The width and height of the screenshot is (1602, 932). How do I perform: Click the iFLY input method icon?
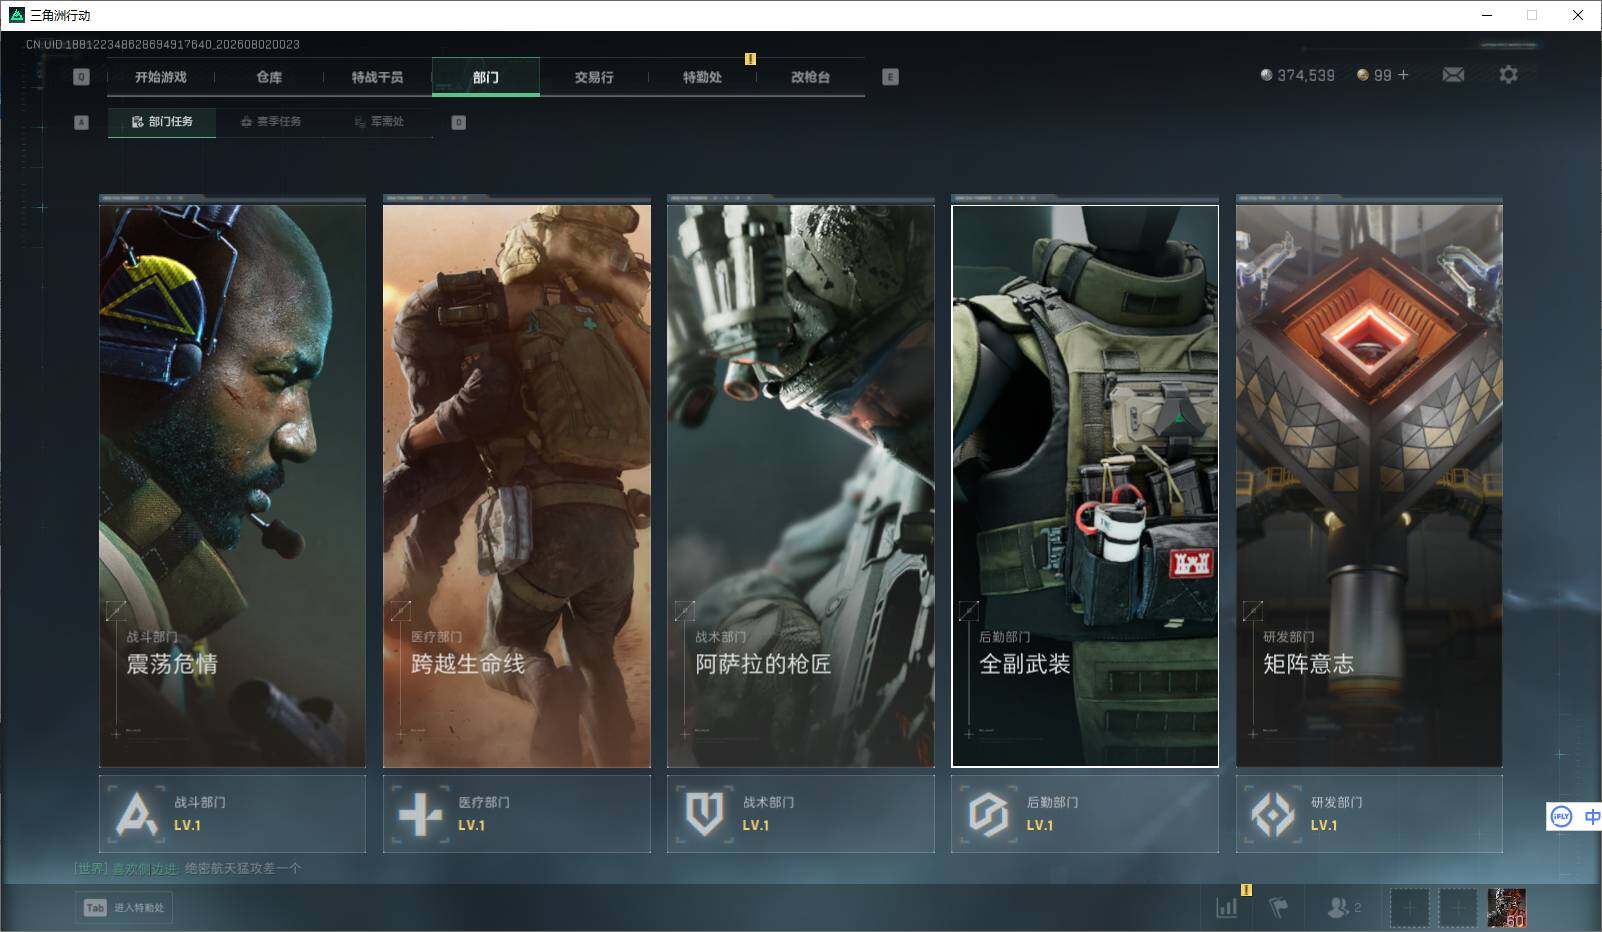[x=1561, y=816]
